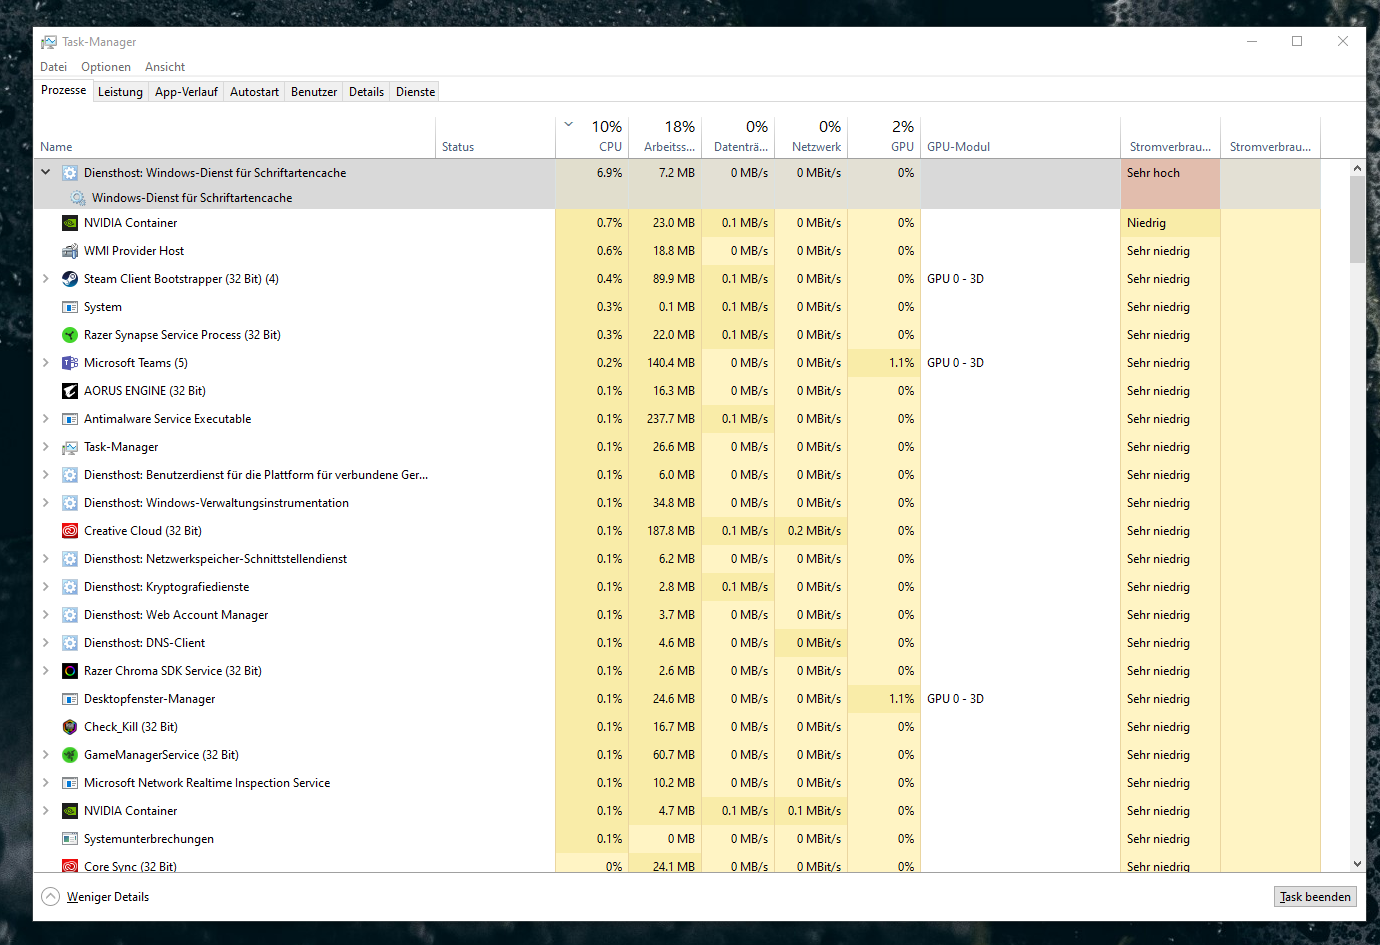Open the Ansicht menu
Image resolution: width=1380 pixels, height=945 pixels.
[165, 67]
